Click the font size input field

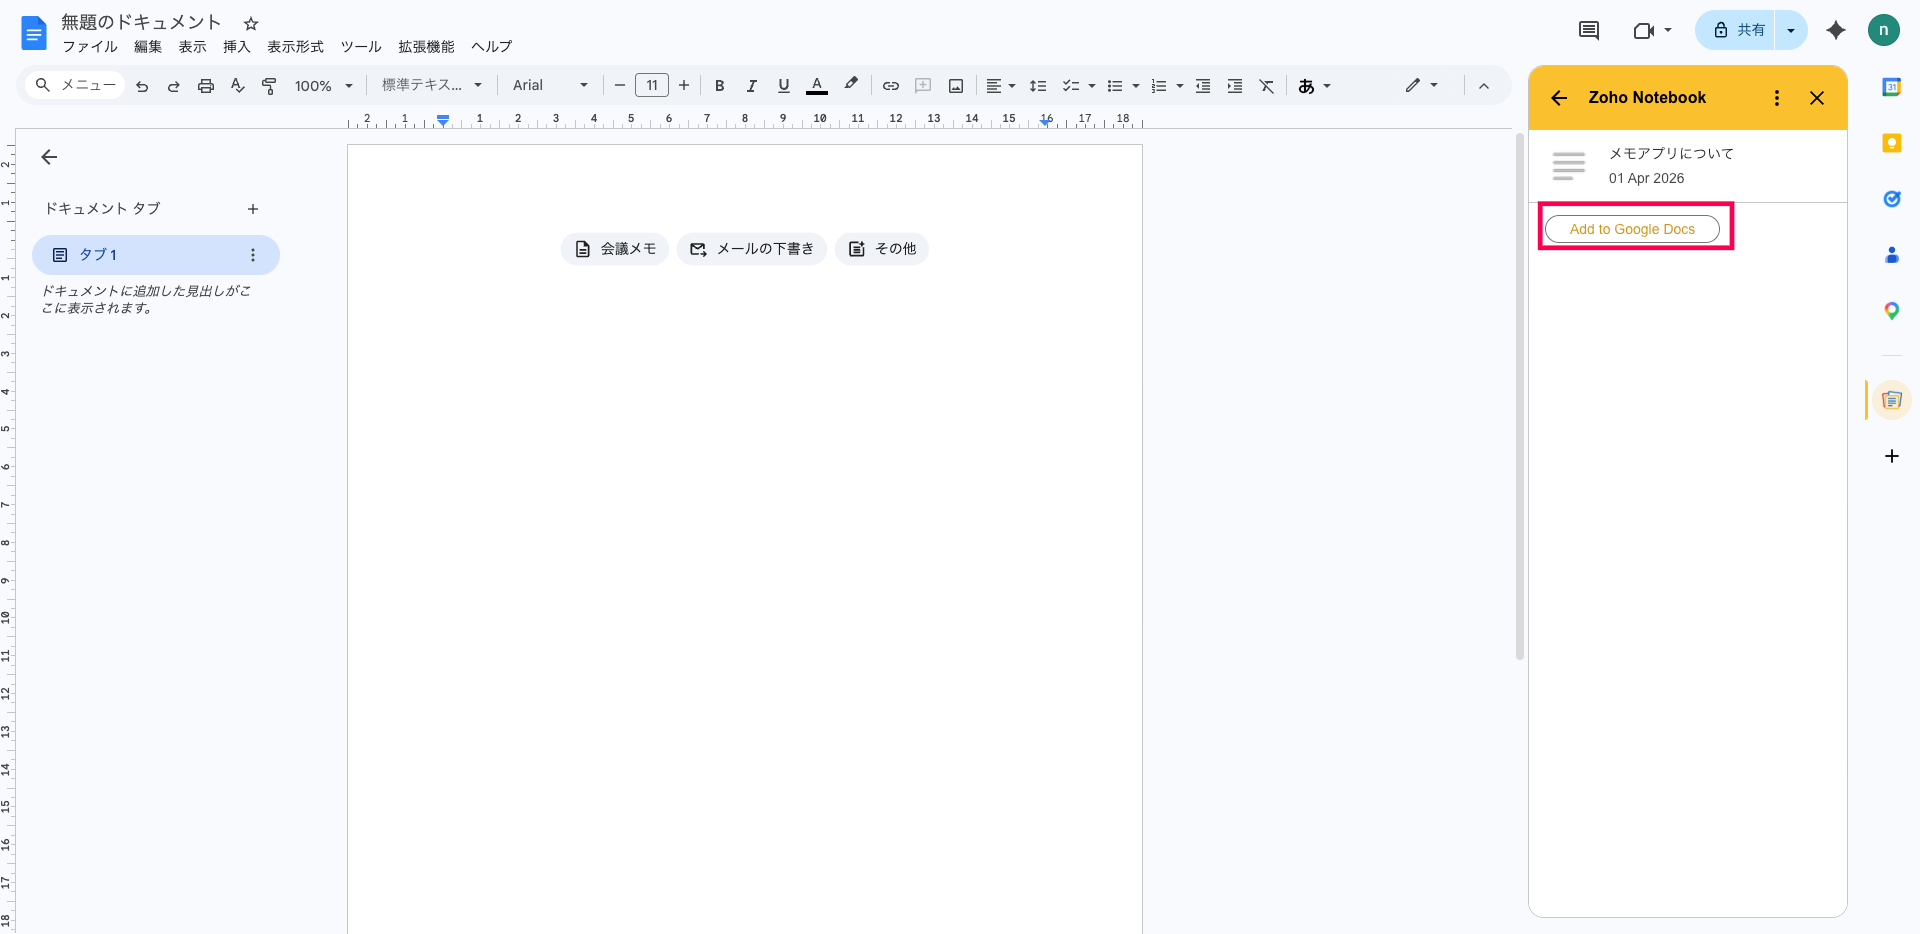tap(652, 86)
